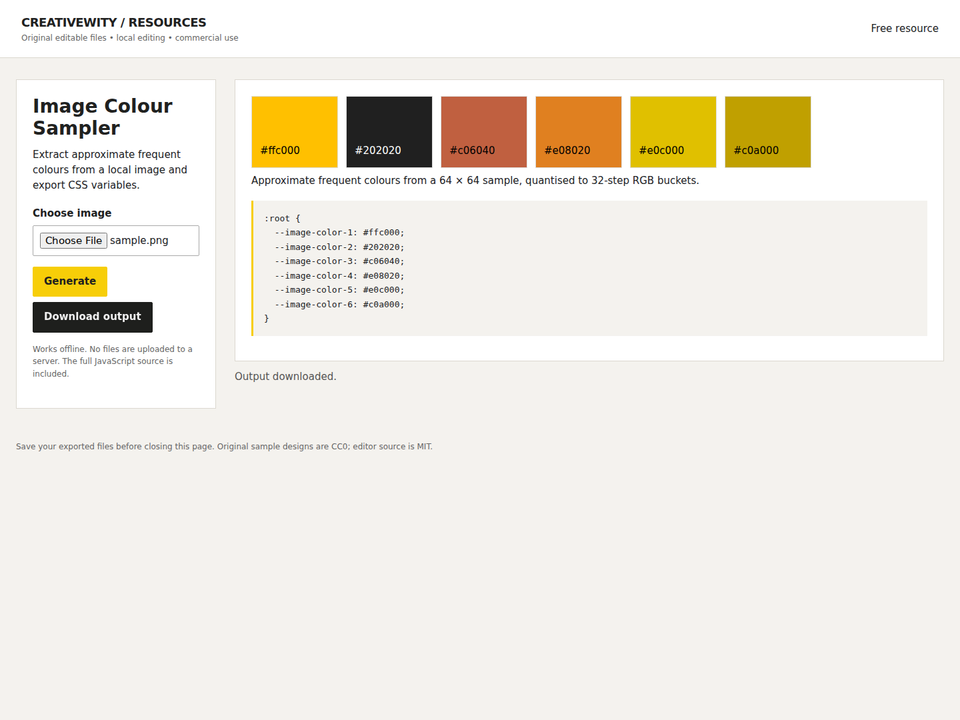
Task: Choose the #e0c000 mustard swatch
Action: tap(673, 132)
